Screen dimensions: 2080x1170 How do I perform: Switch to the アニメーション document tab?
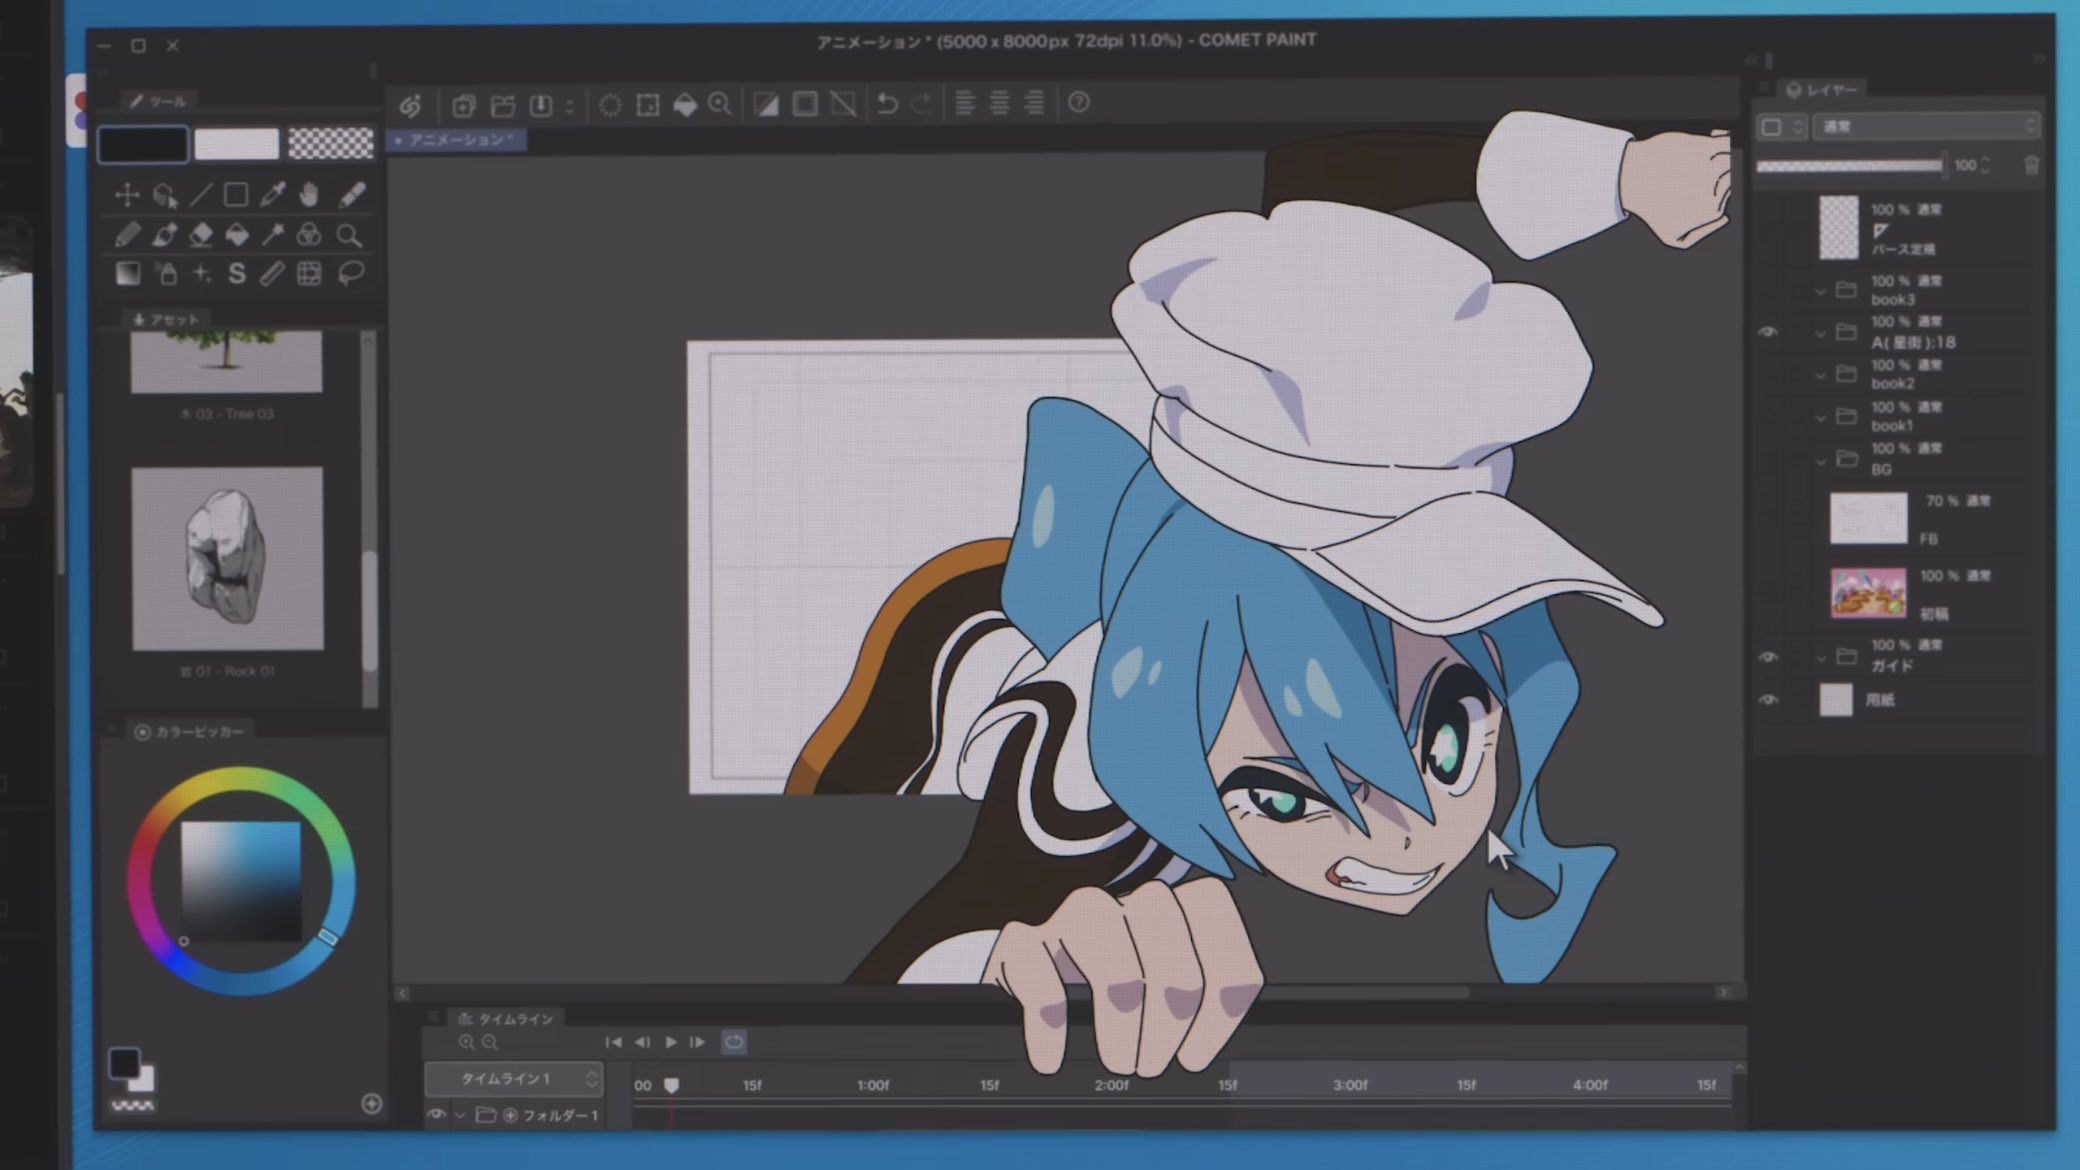tap(456, 140)
